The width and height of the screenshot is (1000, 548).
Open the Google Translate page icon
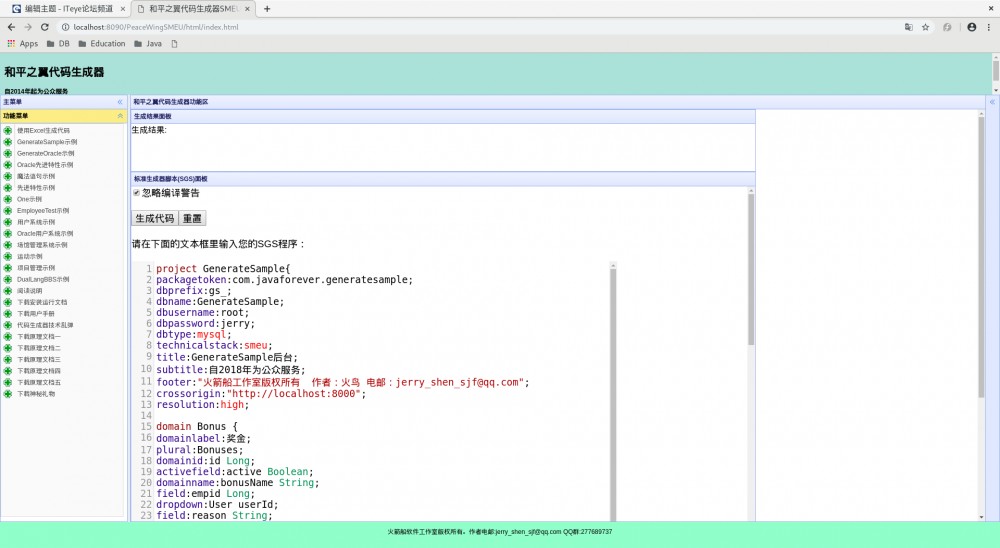(909, 27)
